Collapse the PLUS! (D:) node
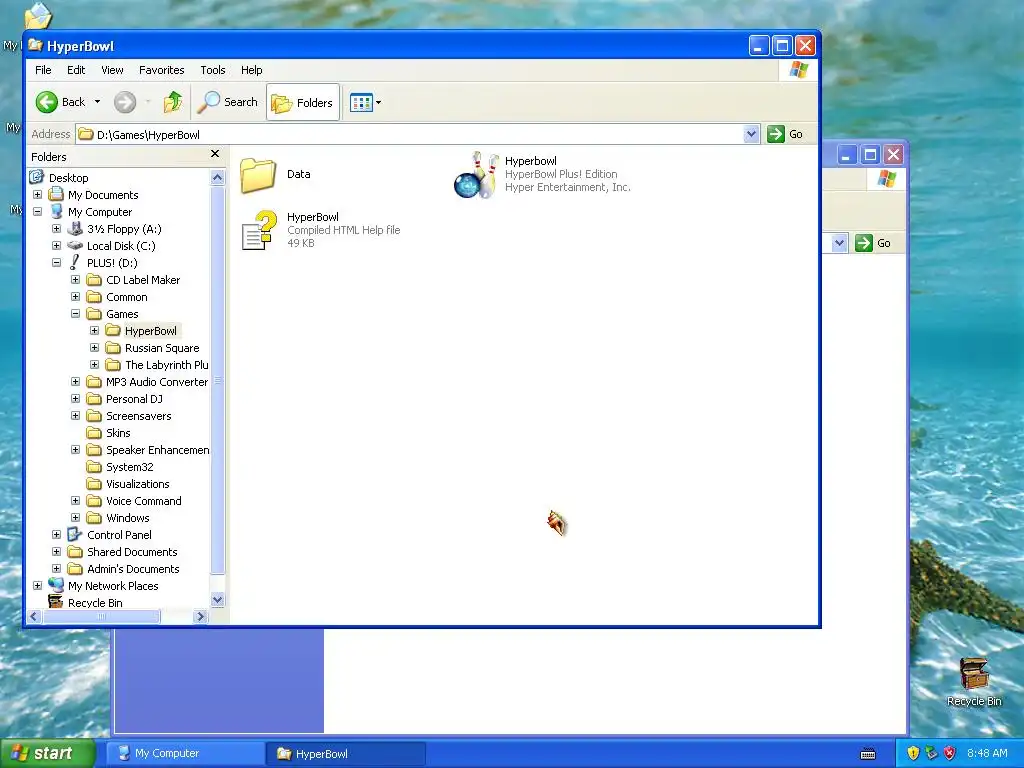 tap(56, 263)
